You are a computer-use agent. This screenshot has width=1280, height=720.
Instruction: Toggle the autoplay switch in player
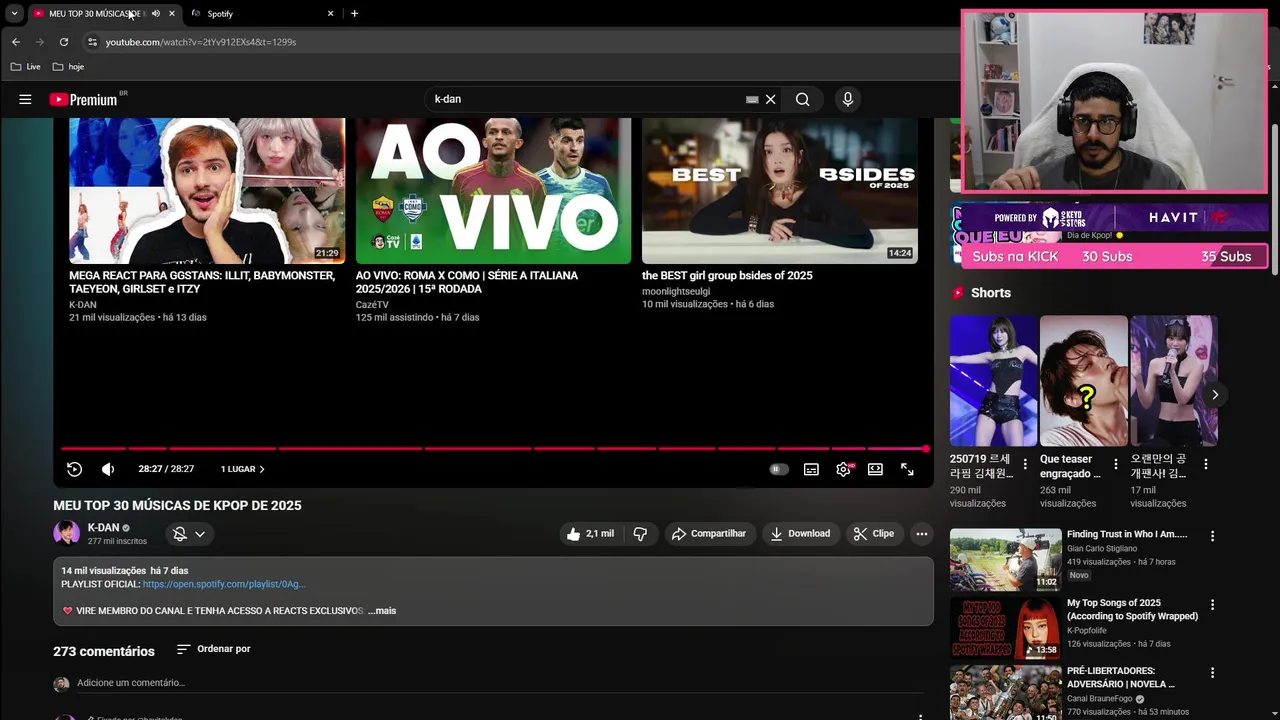(779, 469)
